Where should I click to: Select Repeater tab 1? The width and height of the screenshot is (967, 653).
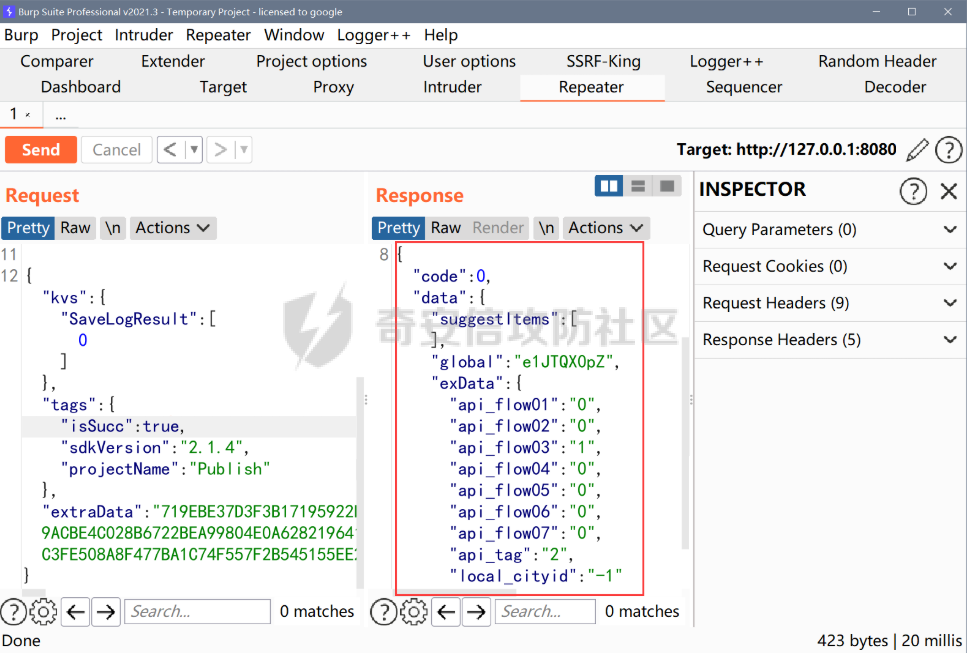[20, 115]
